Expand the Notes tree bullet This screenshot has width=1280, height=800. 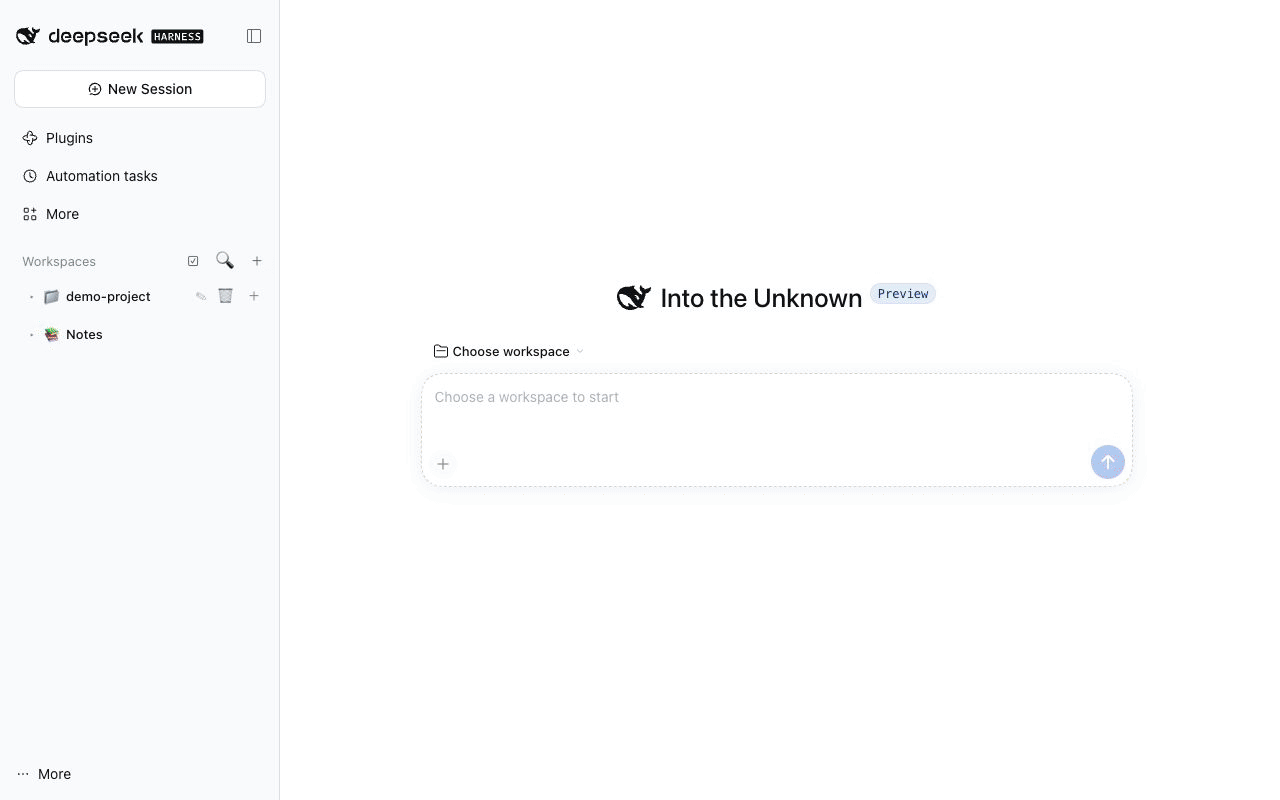pos(32,335)
